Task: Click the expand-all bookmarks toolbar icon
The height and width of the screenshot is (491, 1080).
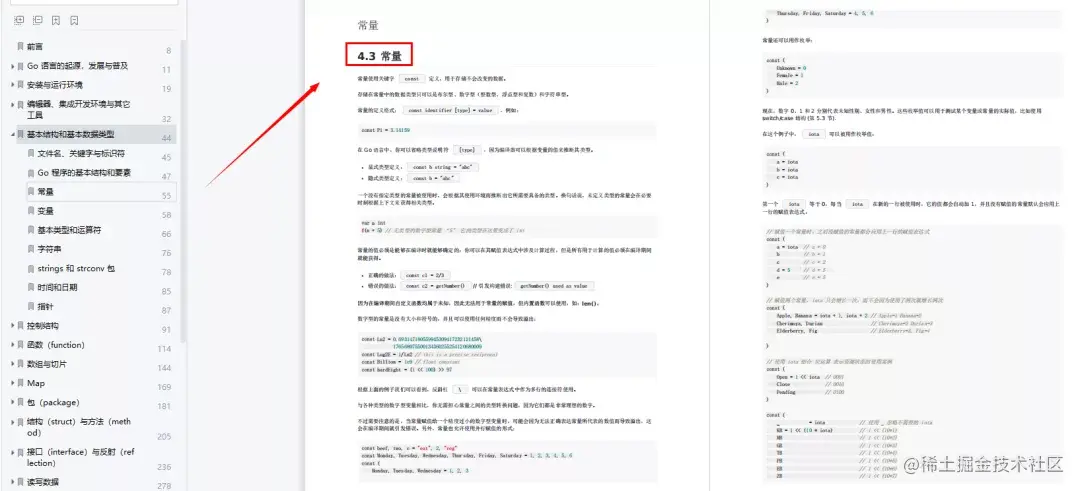Action: click(19, 21)
